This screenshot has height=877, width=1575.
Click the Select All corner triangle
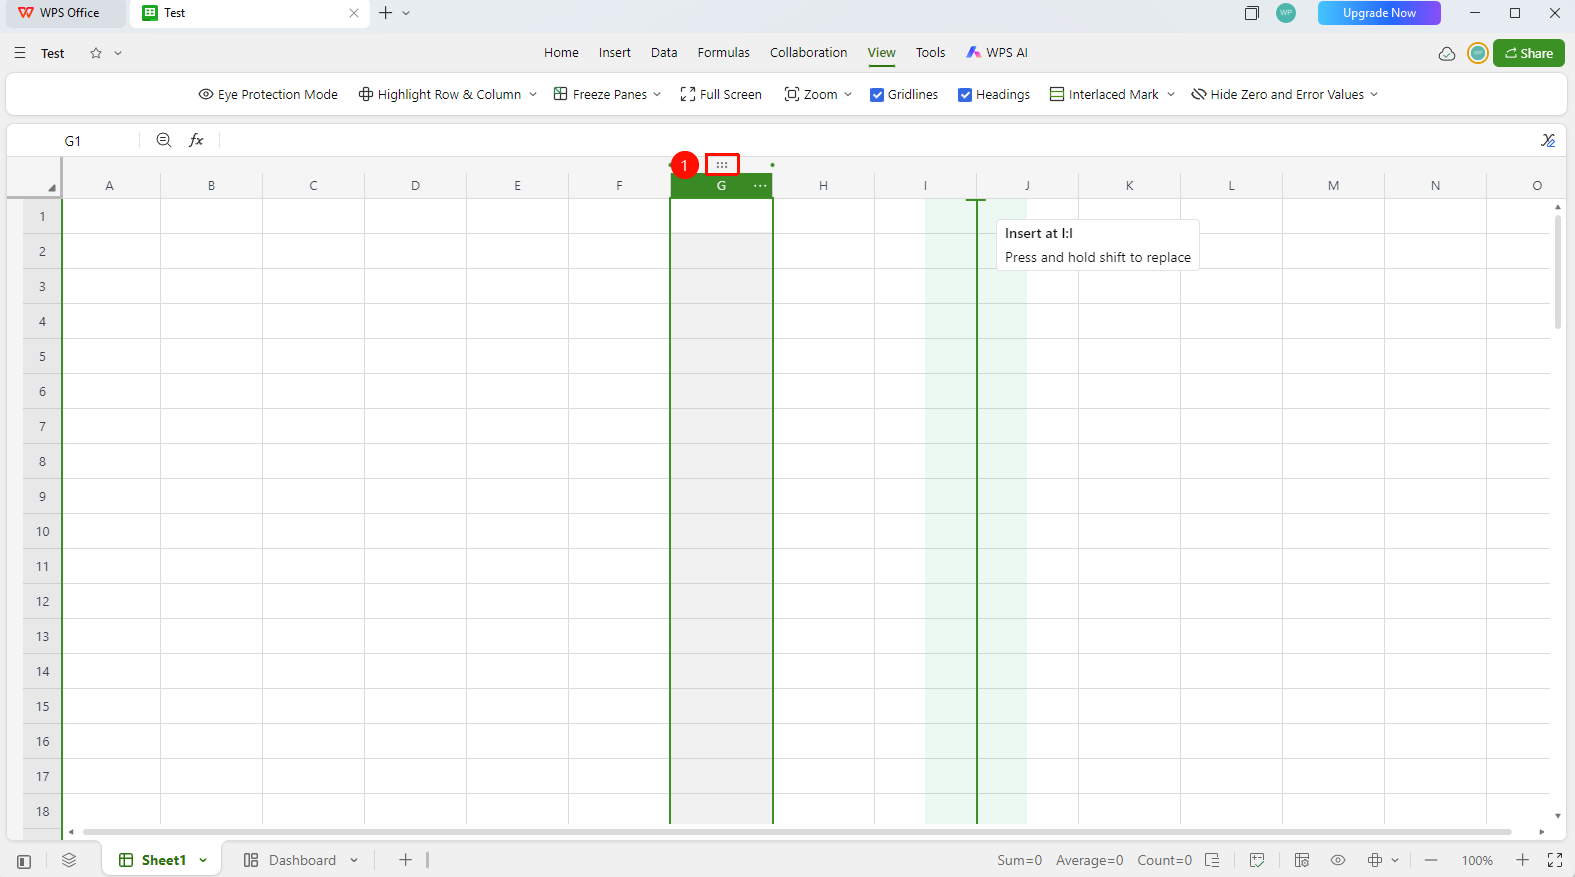pos(51,187)
